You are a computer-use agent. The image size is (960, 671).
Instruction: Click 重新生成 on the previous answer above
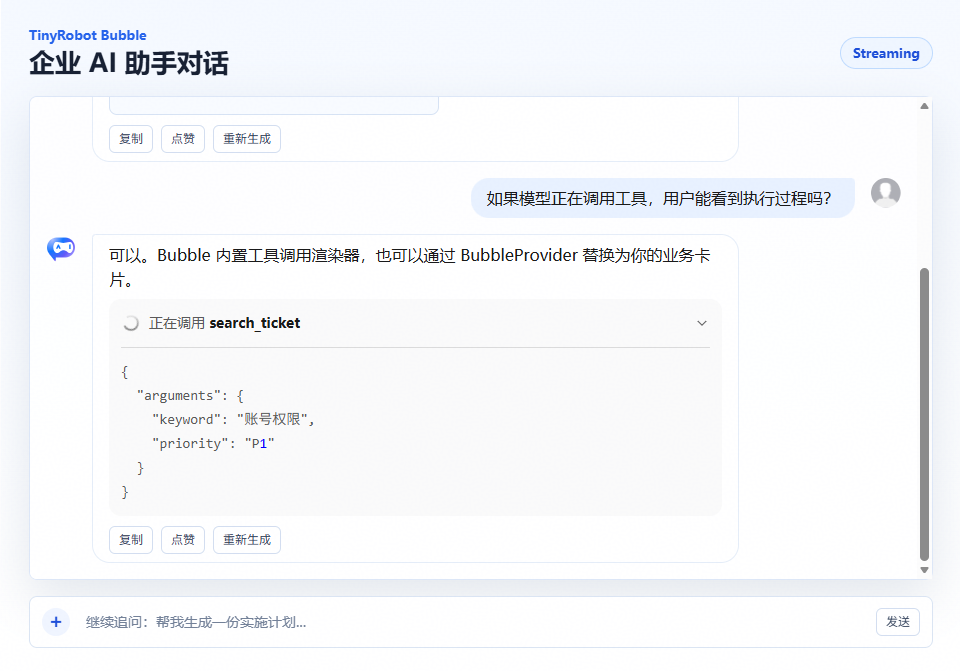click(247, 139)
